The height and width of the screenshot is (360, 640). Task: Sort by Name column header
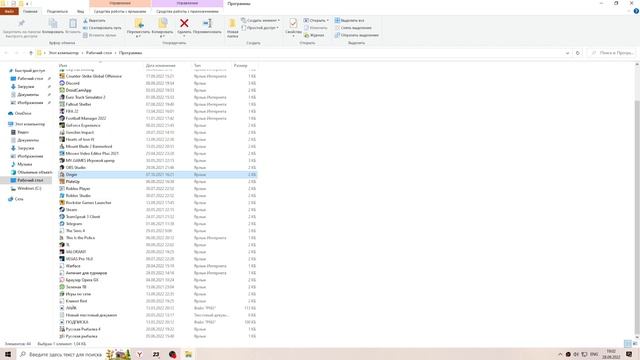point(62,65)
